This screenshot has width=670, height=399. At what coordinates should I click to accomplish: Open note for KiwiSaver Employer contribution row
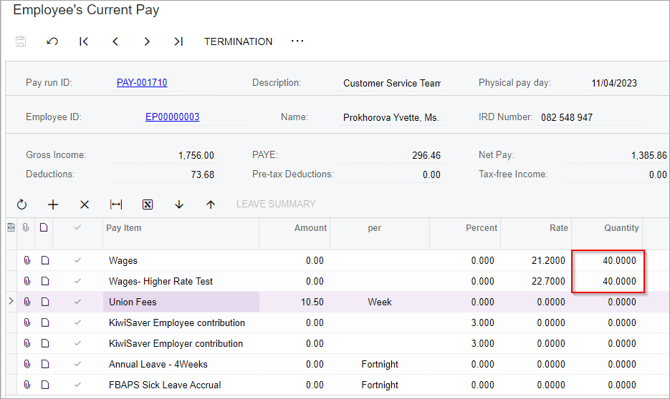point(45,343)
